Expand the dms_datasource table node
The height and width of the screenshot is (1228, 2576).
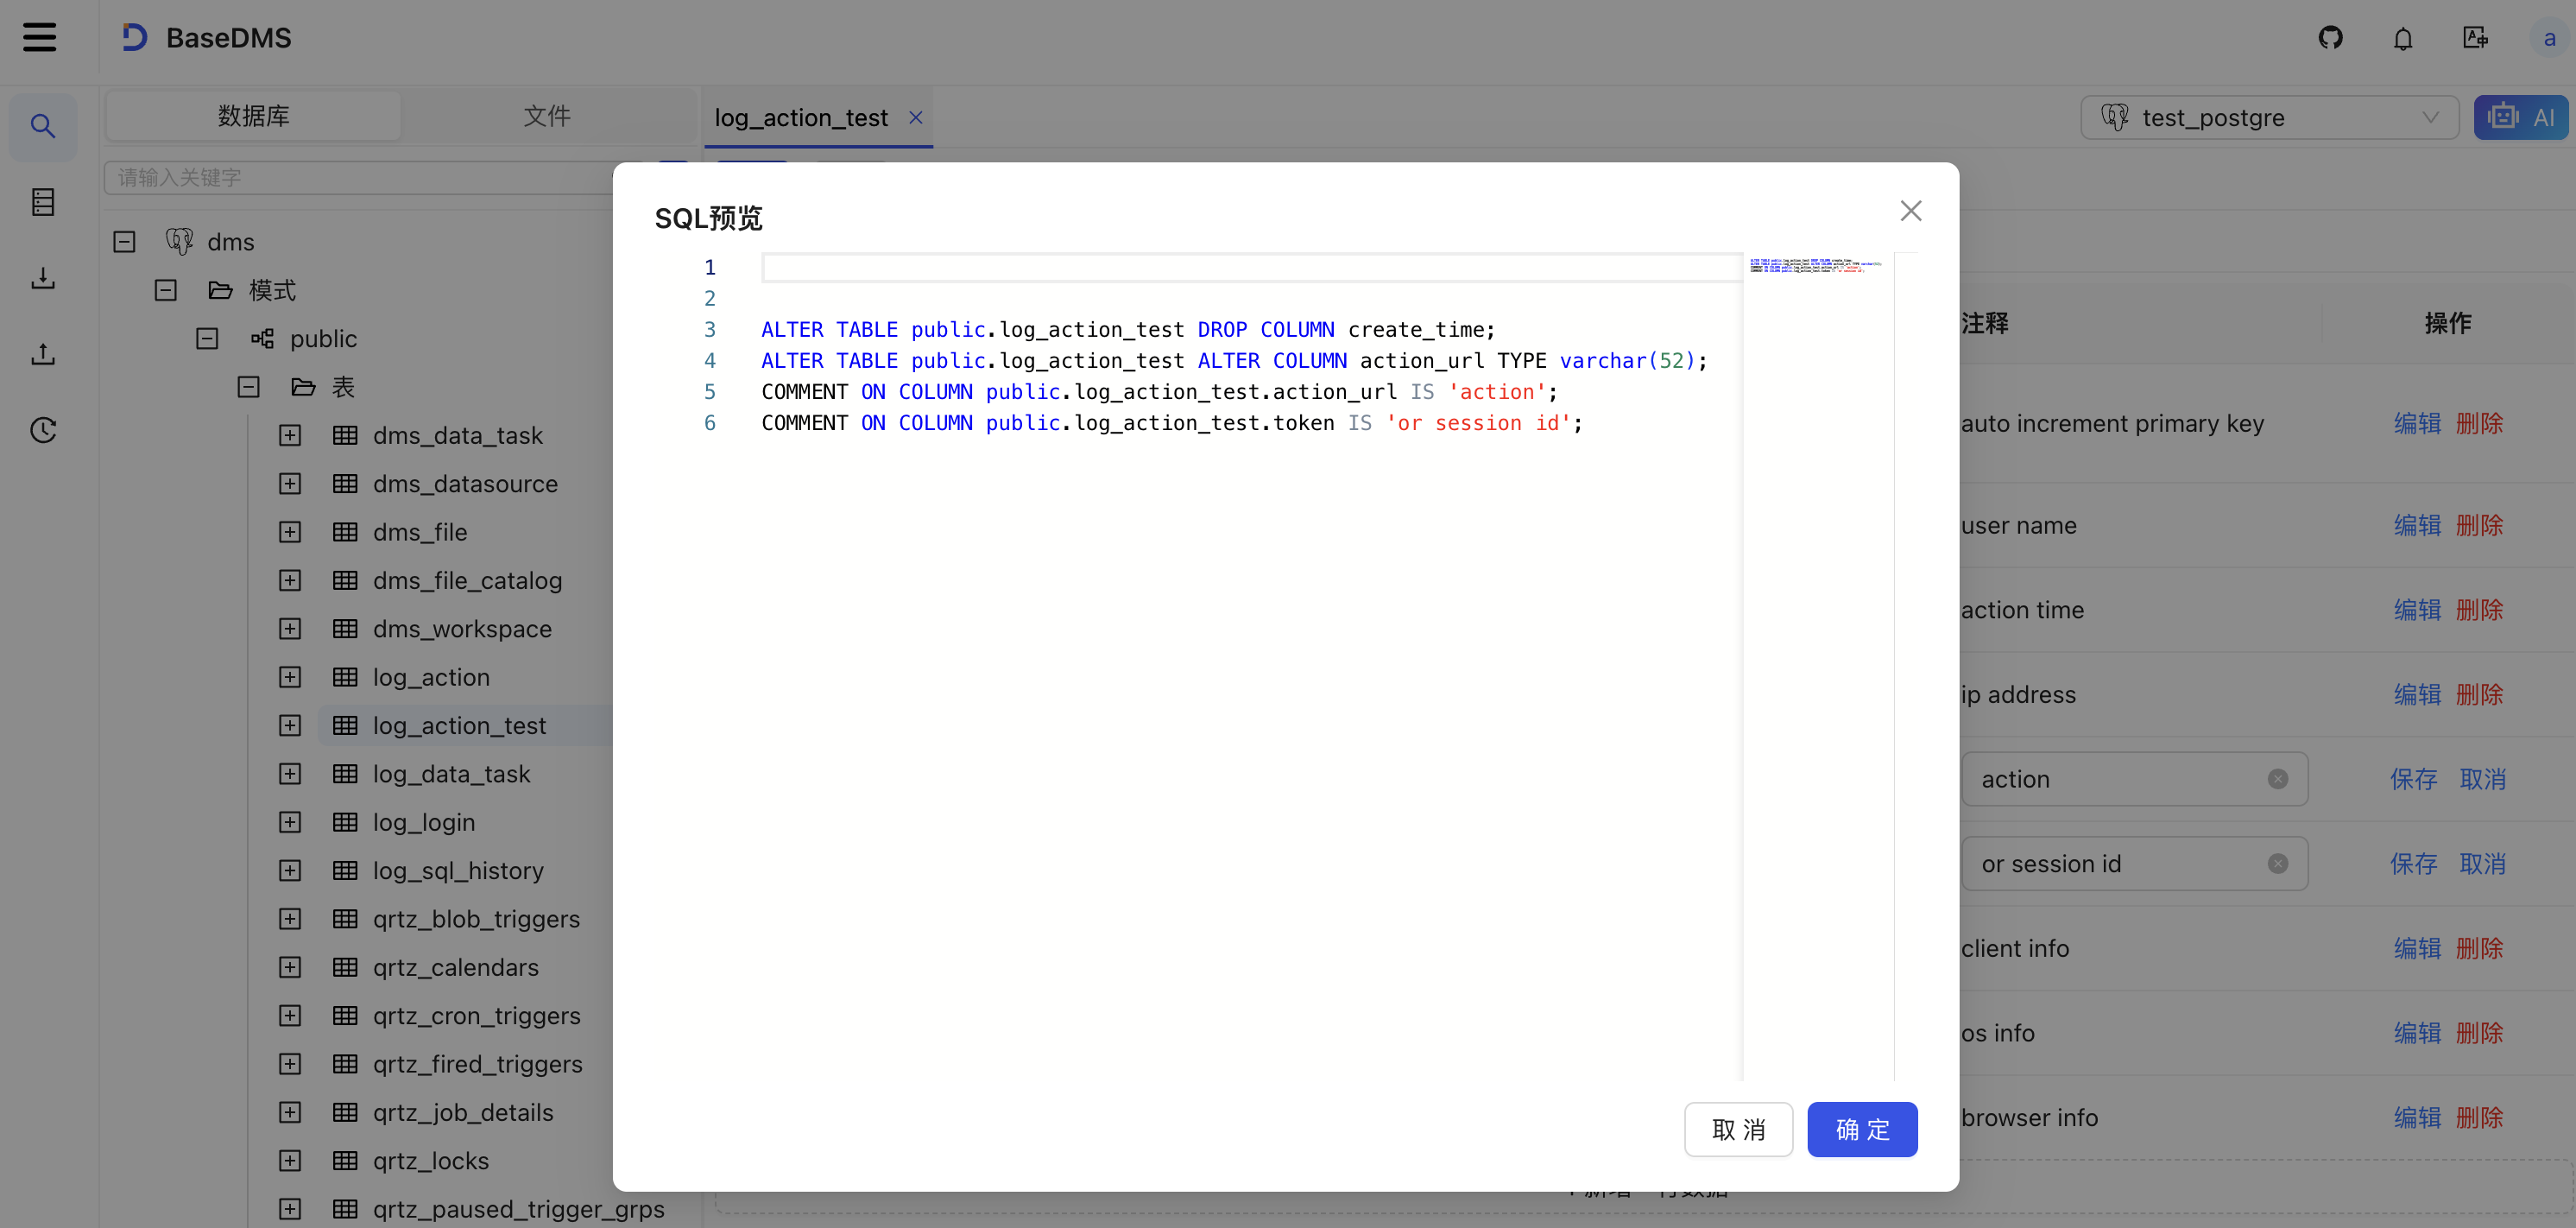pos(290,484)
